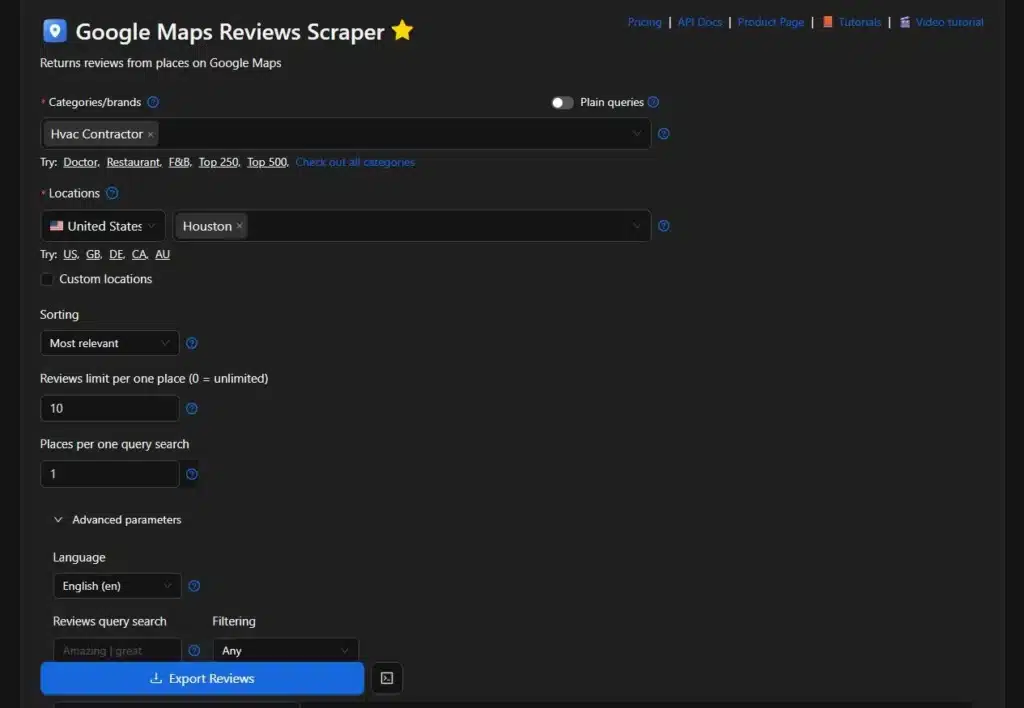Open the English (en) language dropdown
The width and height of the screenshot is (1024, 708).
tap(116, 586)
